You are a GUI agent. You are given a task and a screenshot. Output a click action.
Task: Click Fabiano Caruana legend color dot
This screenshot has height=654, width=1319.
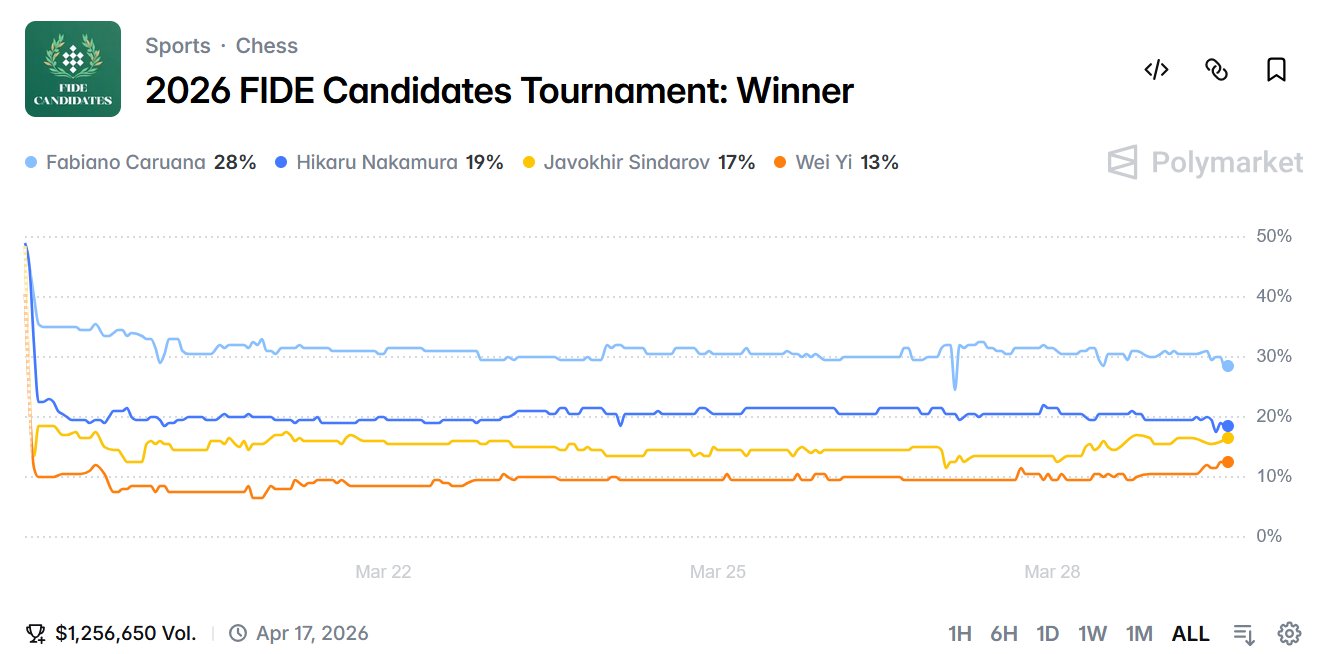click(x=32, y=162)
